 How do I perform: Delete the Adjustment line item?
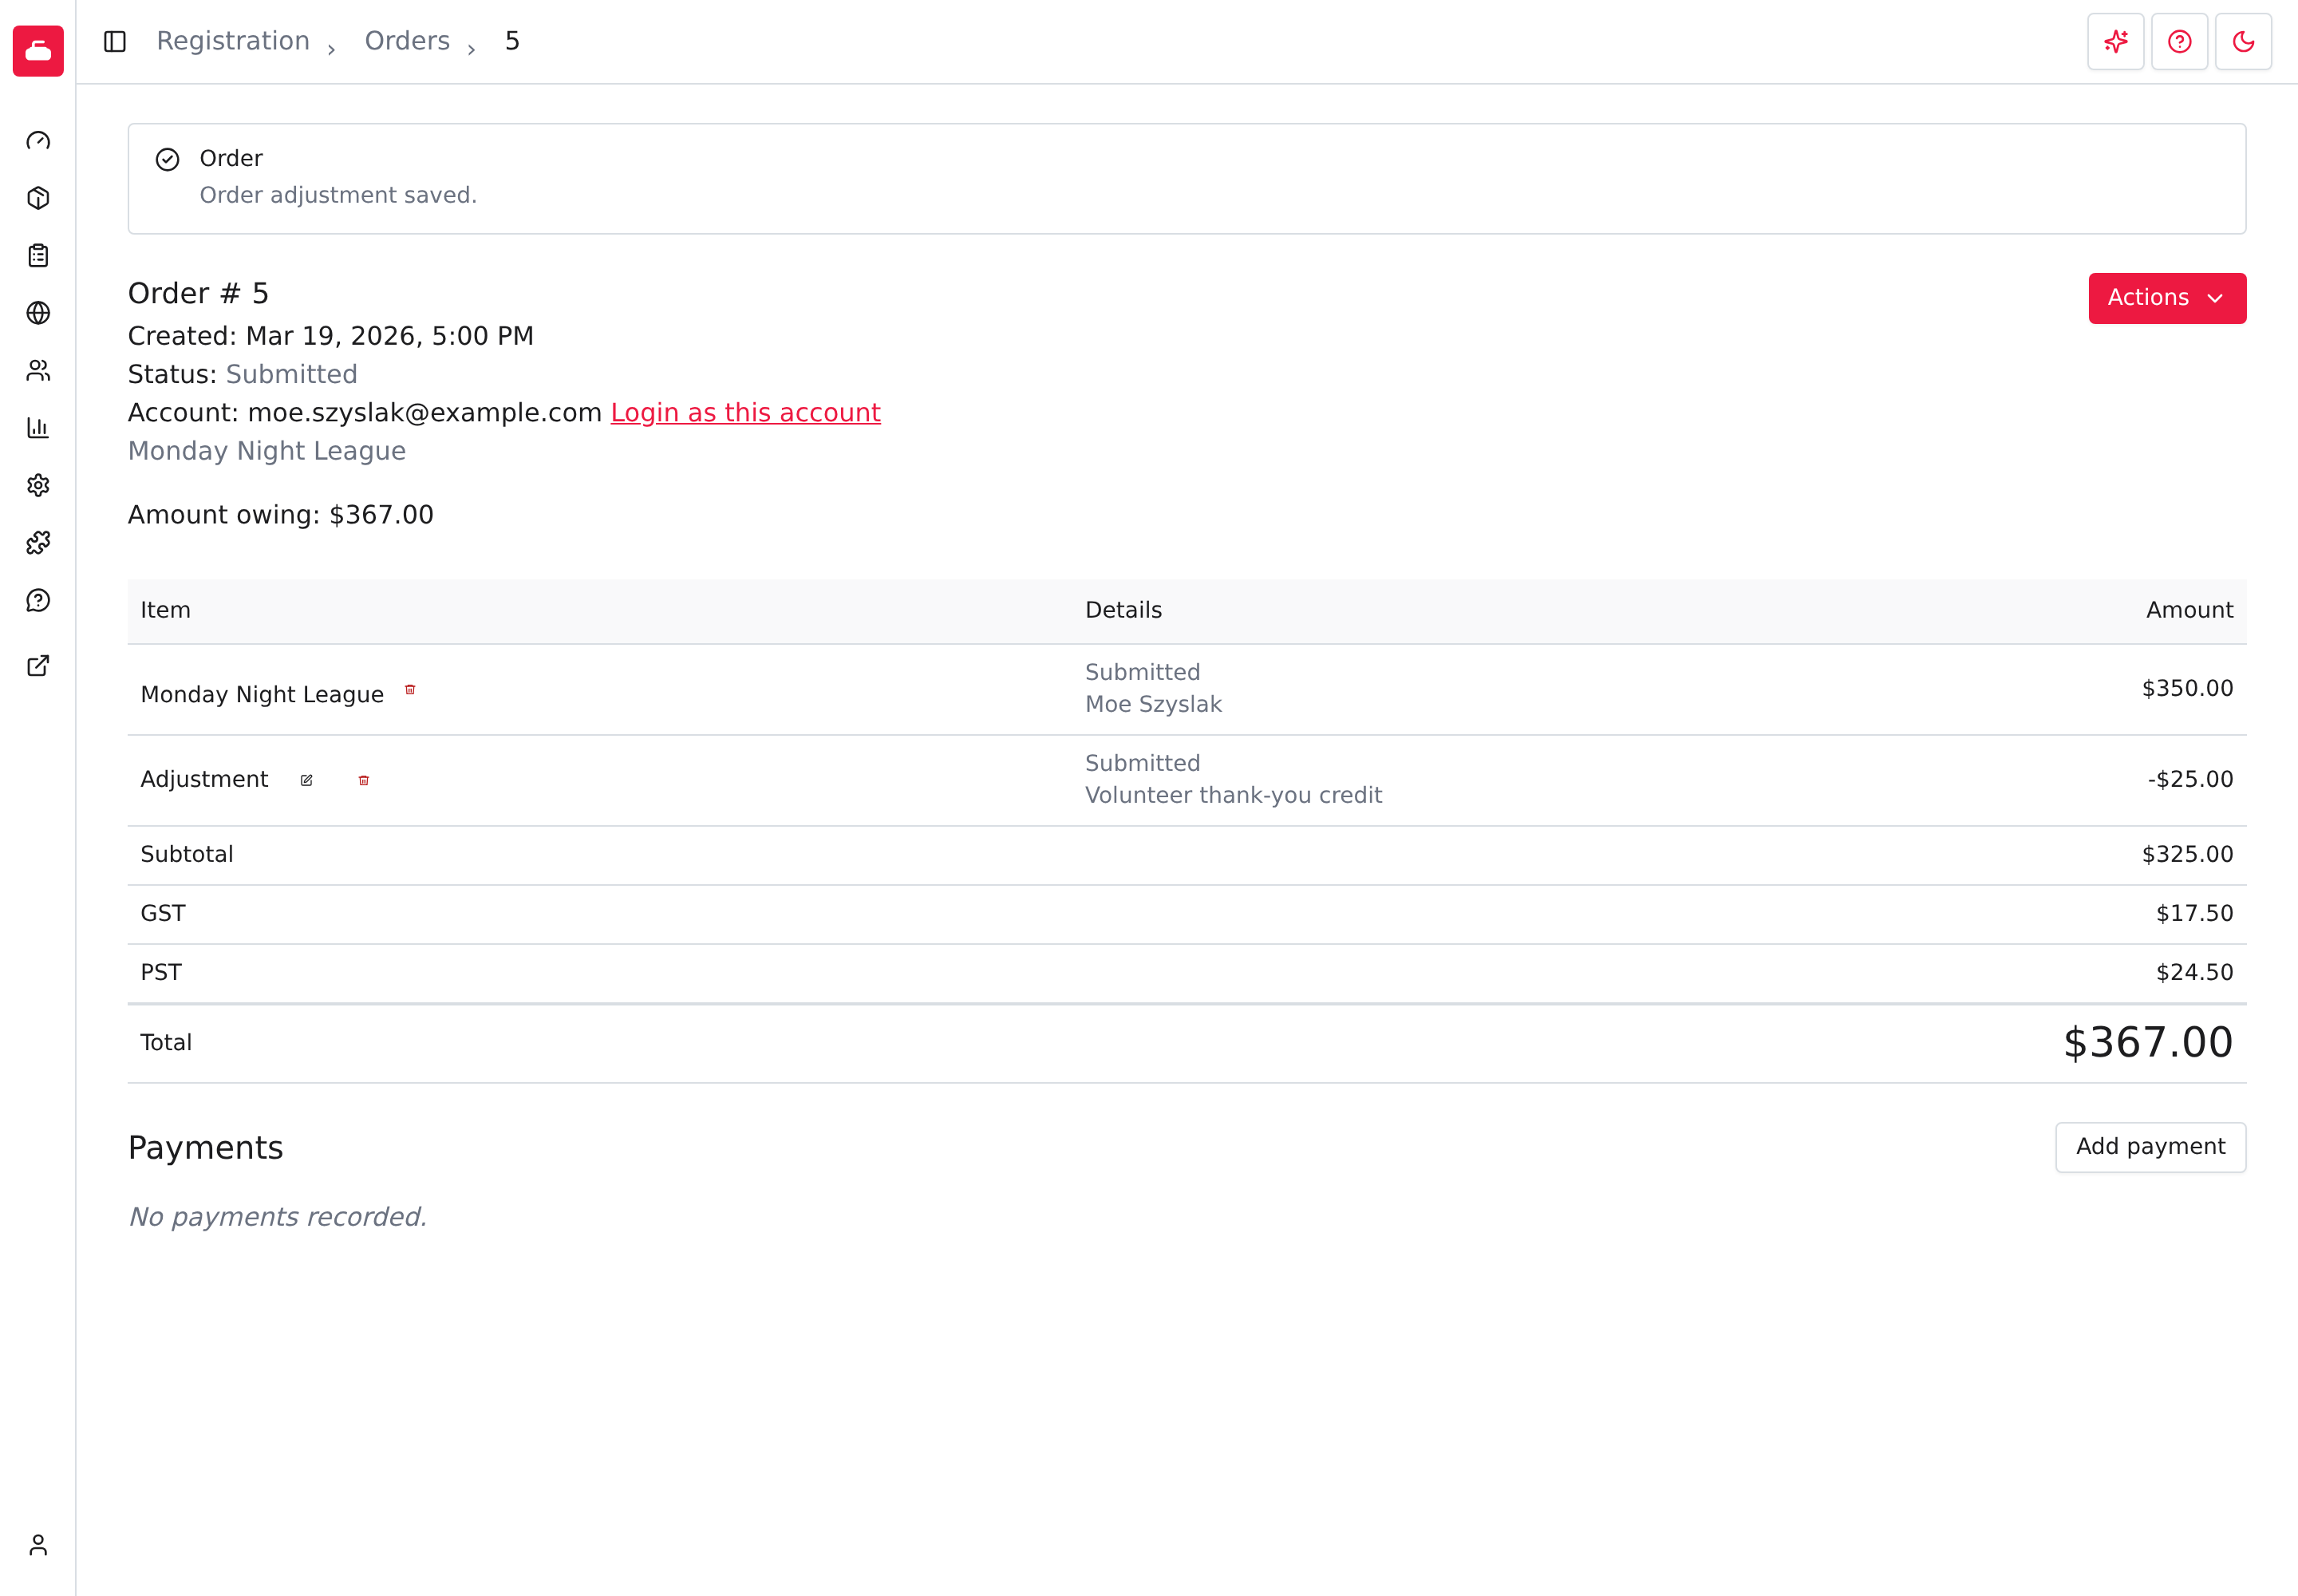(x=364, y=780)
